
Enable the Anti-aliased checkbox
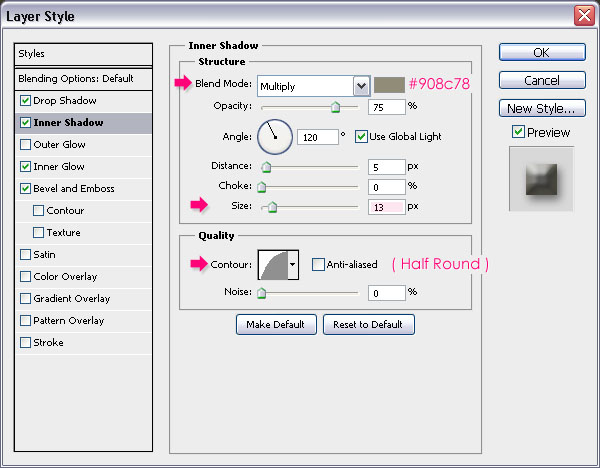(x=318, y=265)
